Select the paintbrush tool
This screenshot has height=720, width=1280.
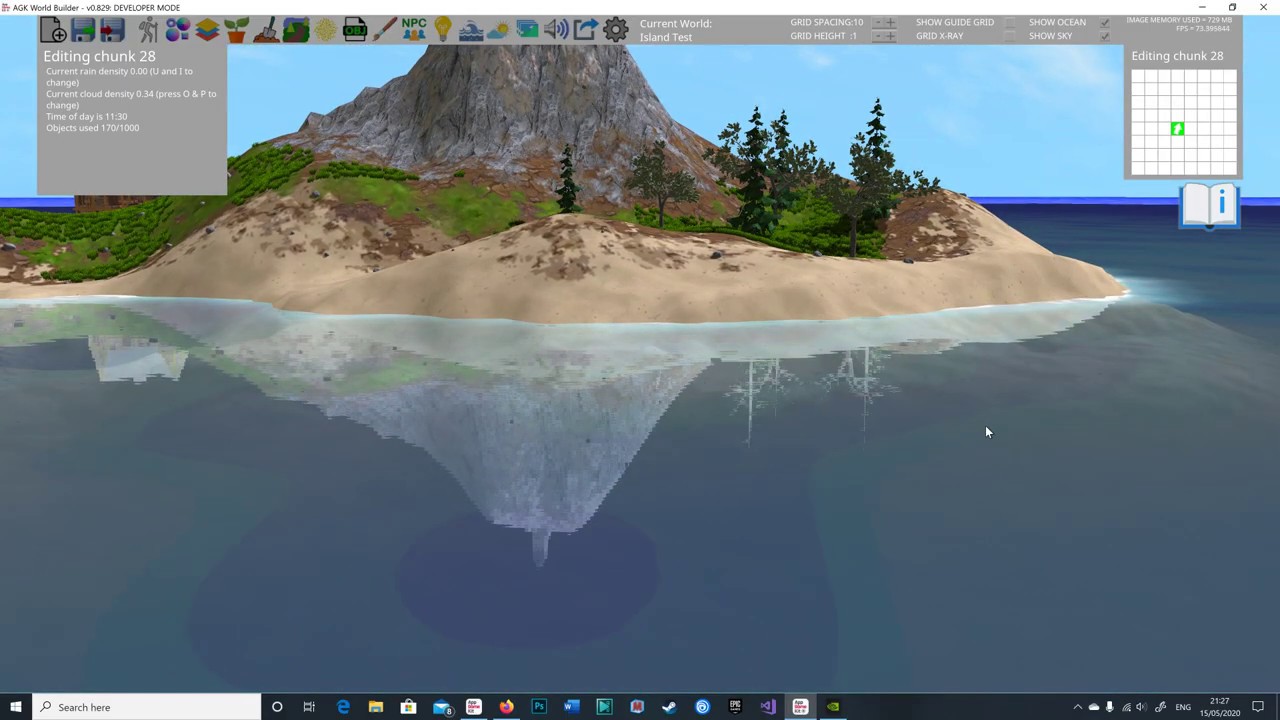(x=384, y=30)
